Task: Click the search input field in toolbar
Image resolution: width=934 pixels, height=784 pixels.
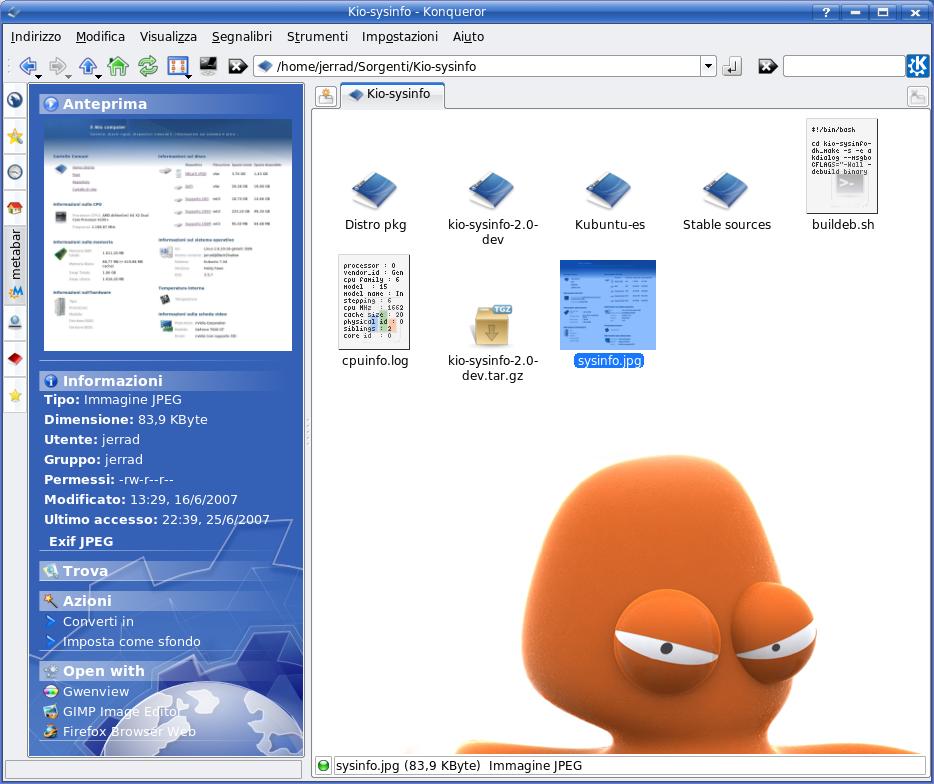Action: (x=844, y=66)
